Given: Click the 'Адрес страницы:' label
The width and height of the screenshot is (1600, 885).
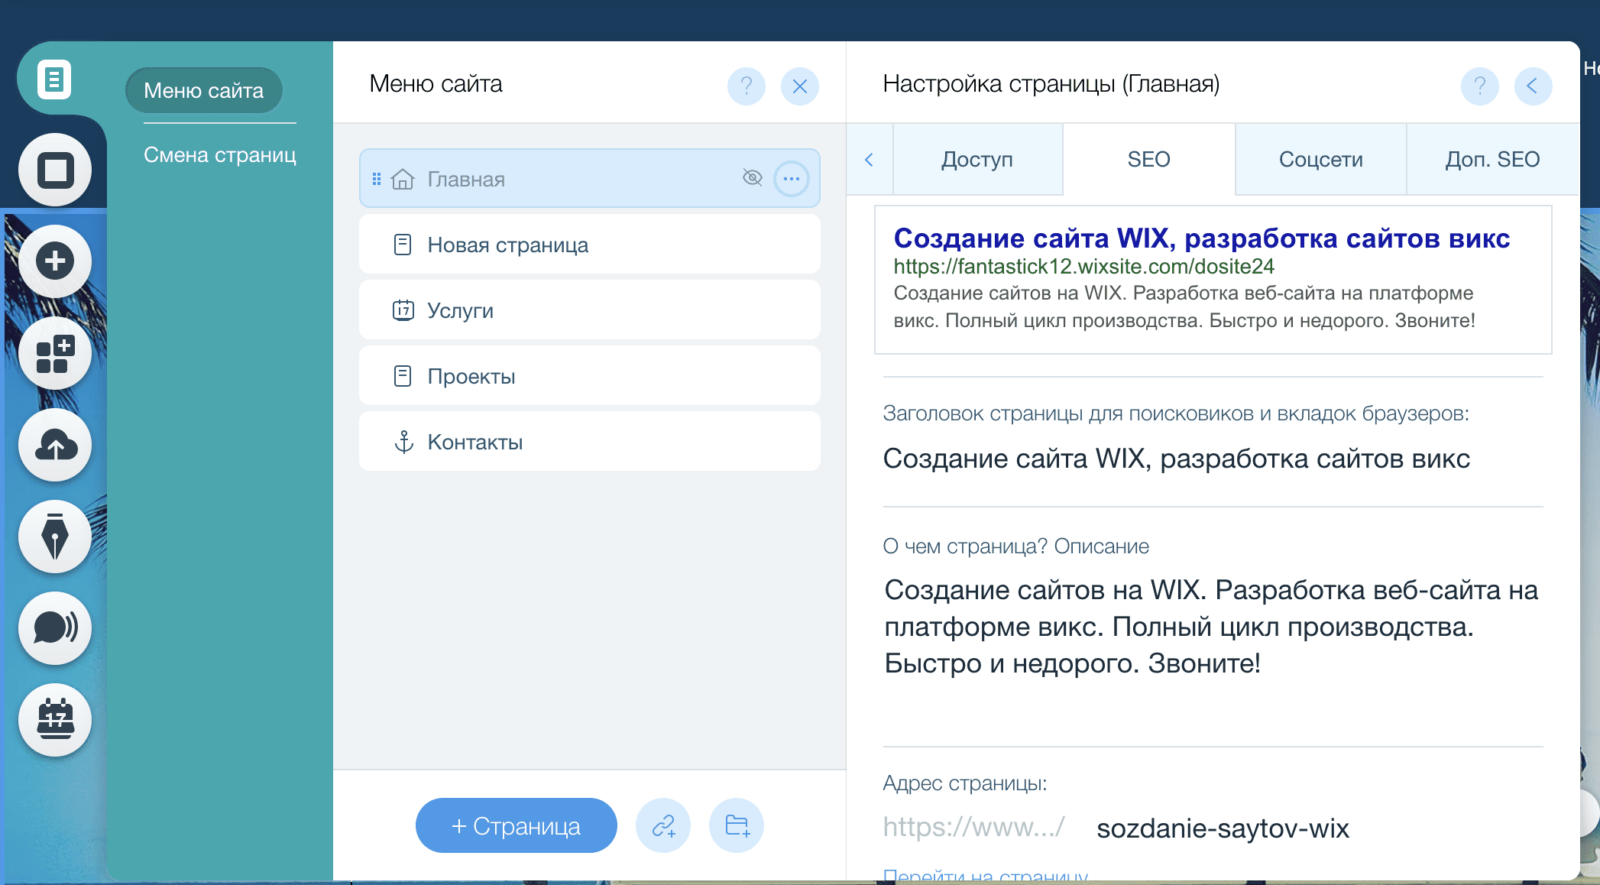Looking at the screenshot, I should 965,784.
